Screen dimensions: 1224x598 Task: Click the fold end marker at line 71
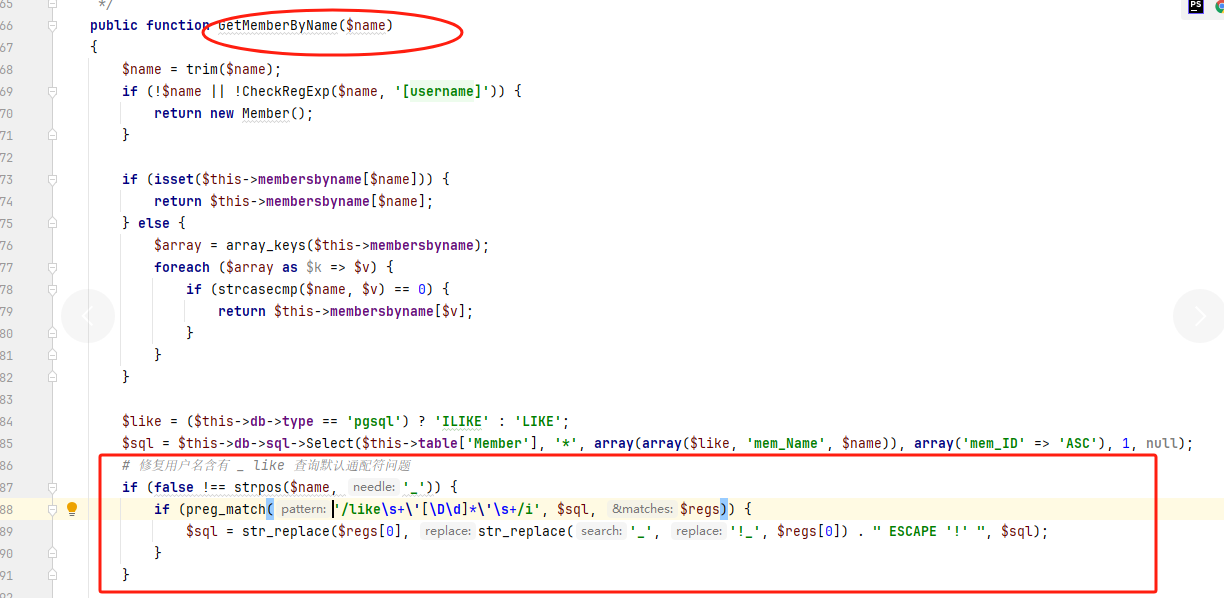point(52,136)
